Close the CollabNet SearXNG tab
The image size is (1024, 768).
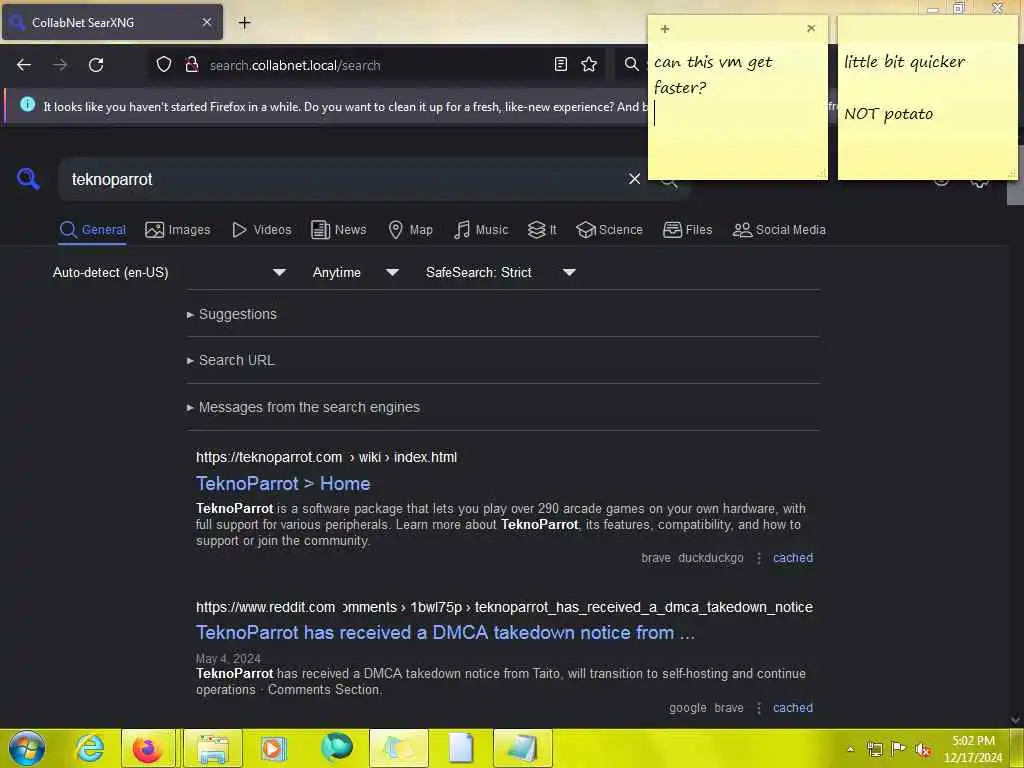point(207,22)
